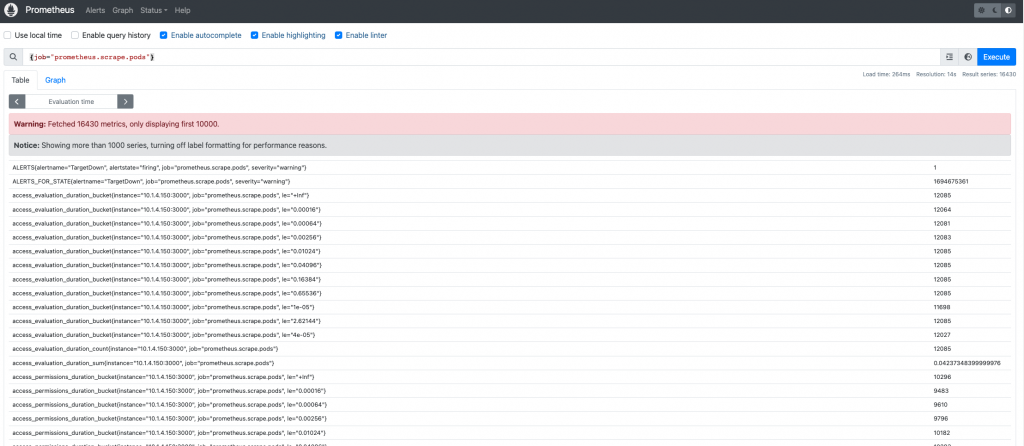Click the Load time: 264ms stat
Screen dimensions: 1024x446
(x=886, y=74)
